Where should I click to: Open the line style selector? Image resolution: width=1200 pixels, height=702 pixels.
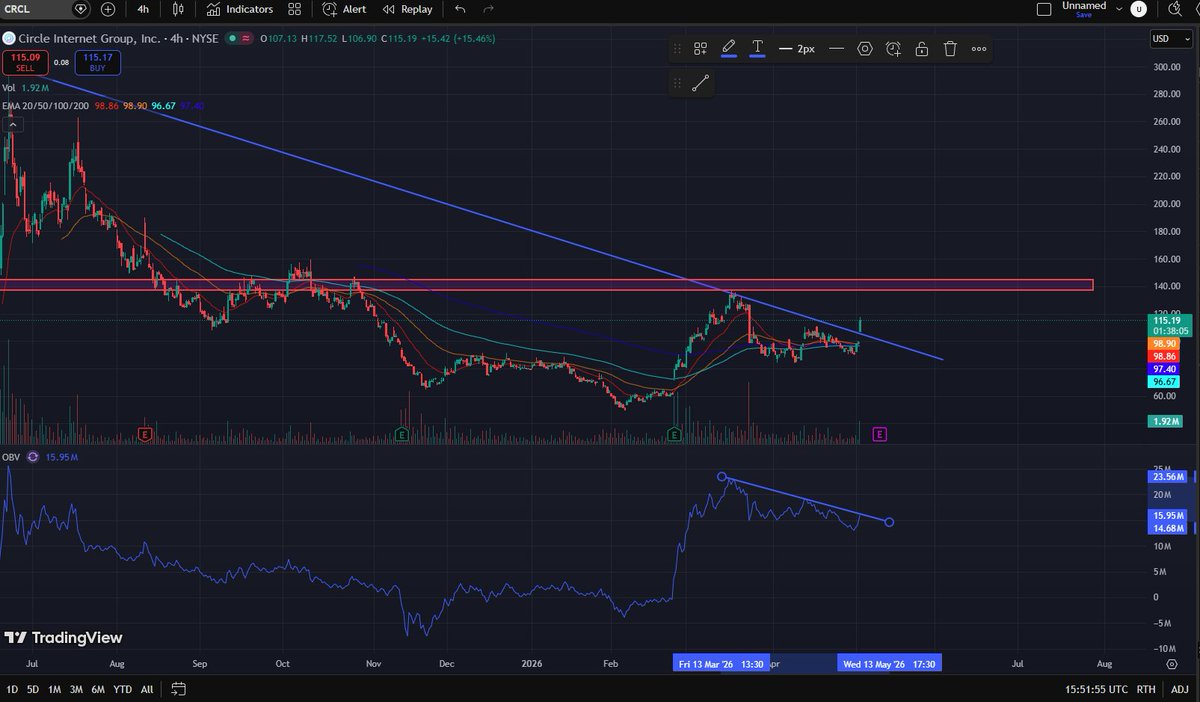[x=836, y=48]
